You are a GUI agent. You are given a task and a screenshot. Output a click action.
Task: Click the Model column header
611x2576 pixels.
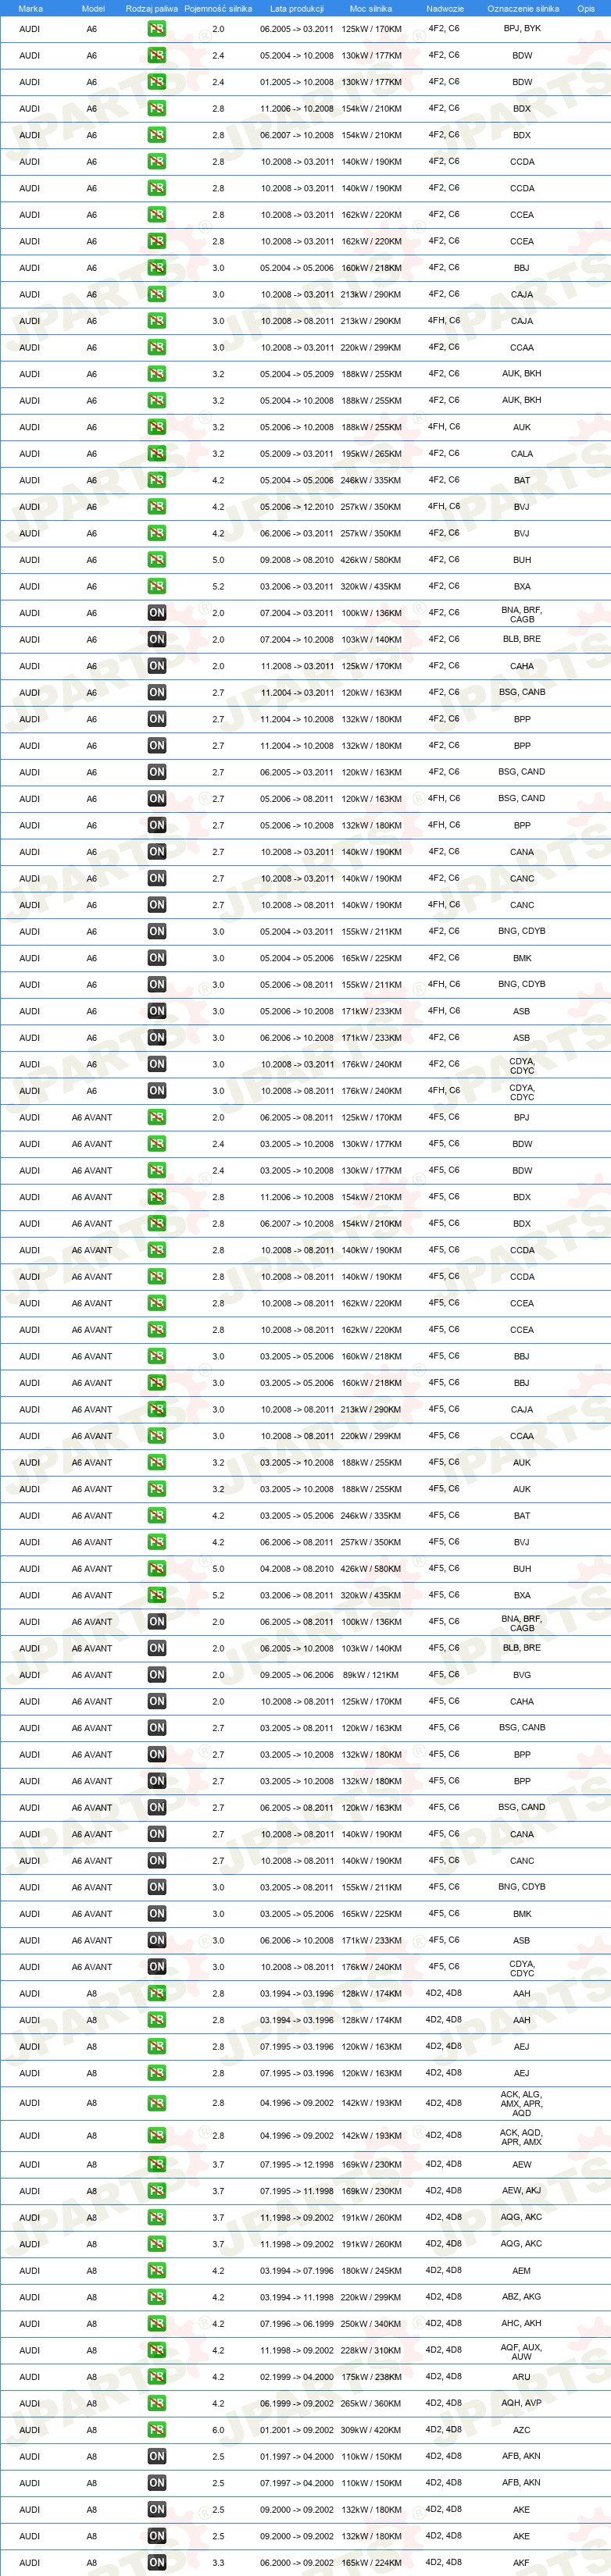[93, 8]
